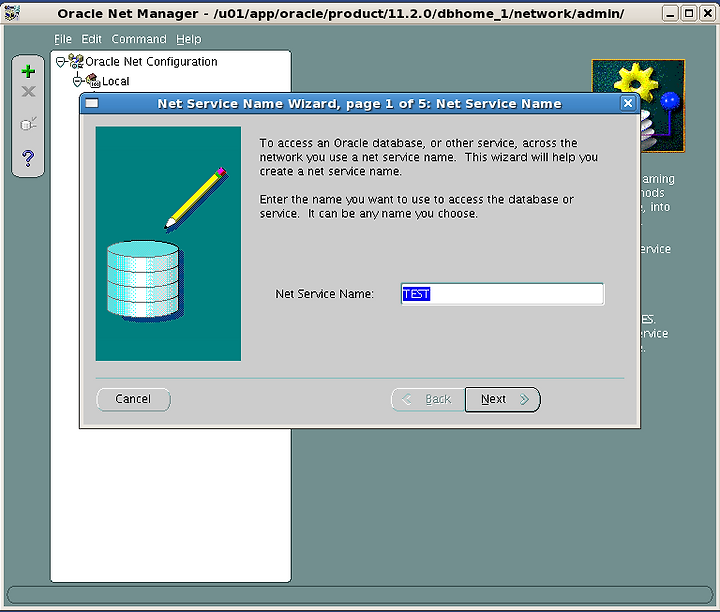Click the 'Net Service Name:' label
720x612 pixels.
coord(325,294)
